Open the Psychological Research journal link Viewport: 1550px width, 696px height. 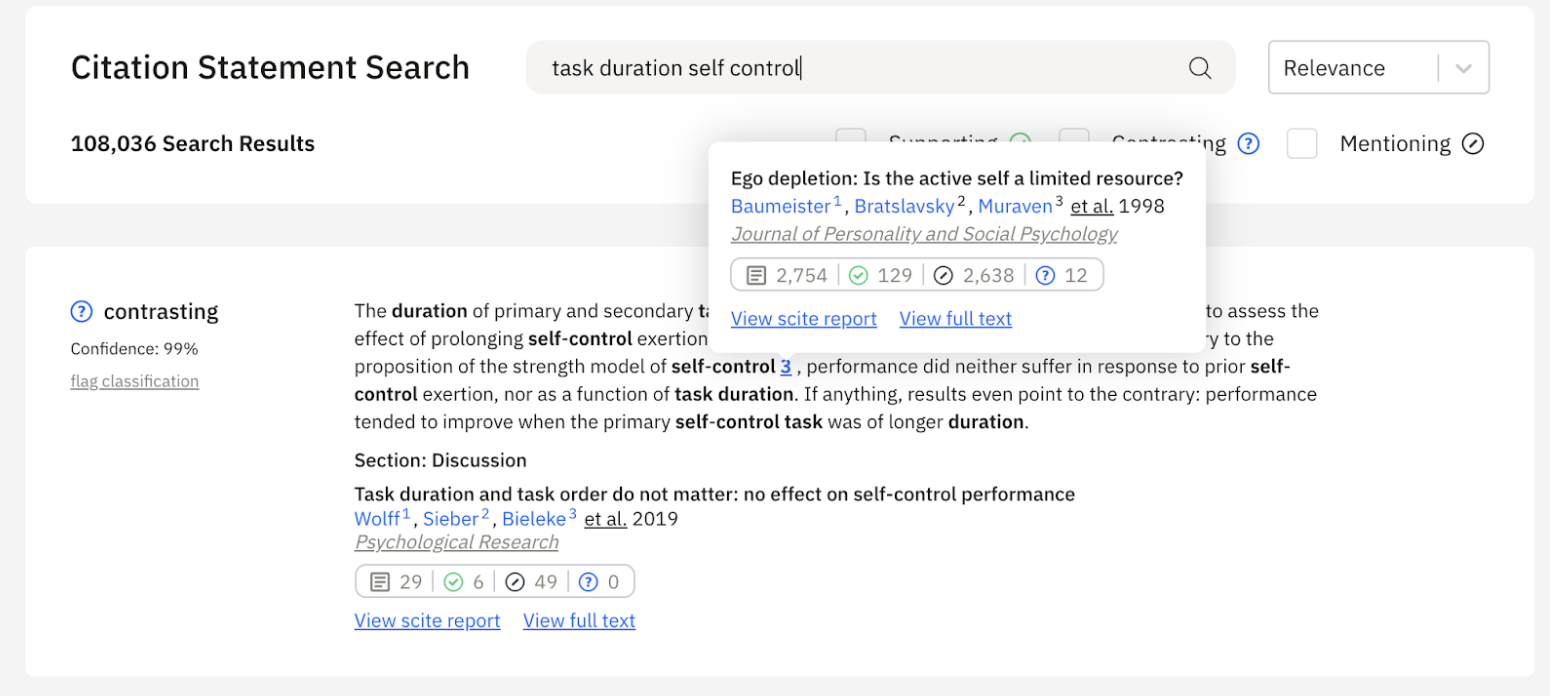(456, 542)
